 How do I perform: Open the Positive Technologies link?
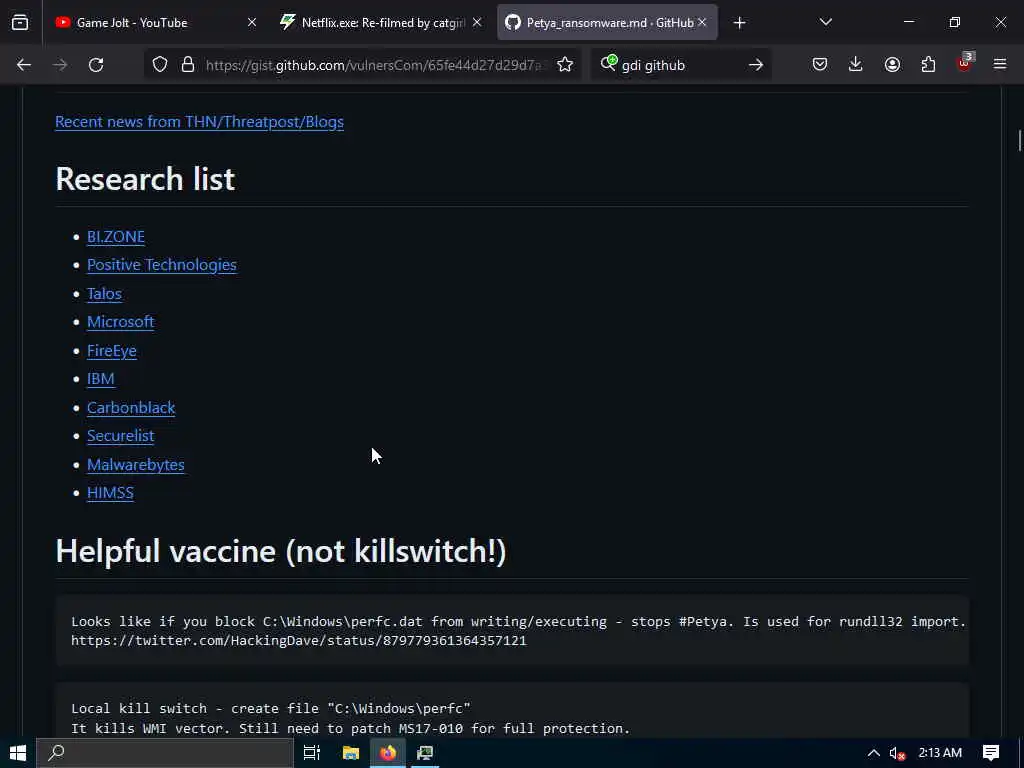click(162, 265)
